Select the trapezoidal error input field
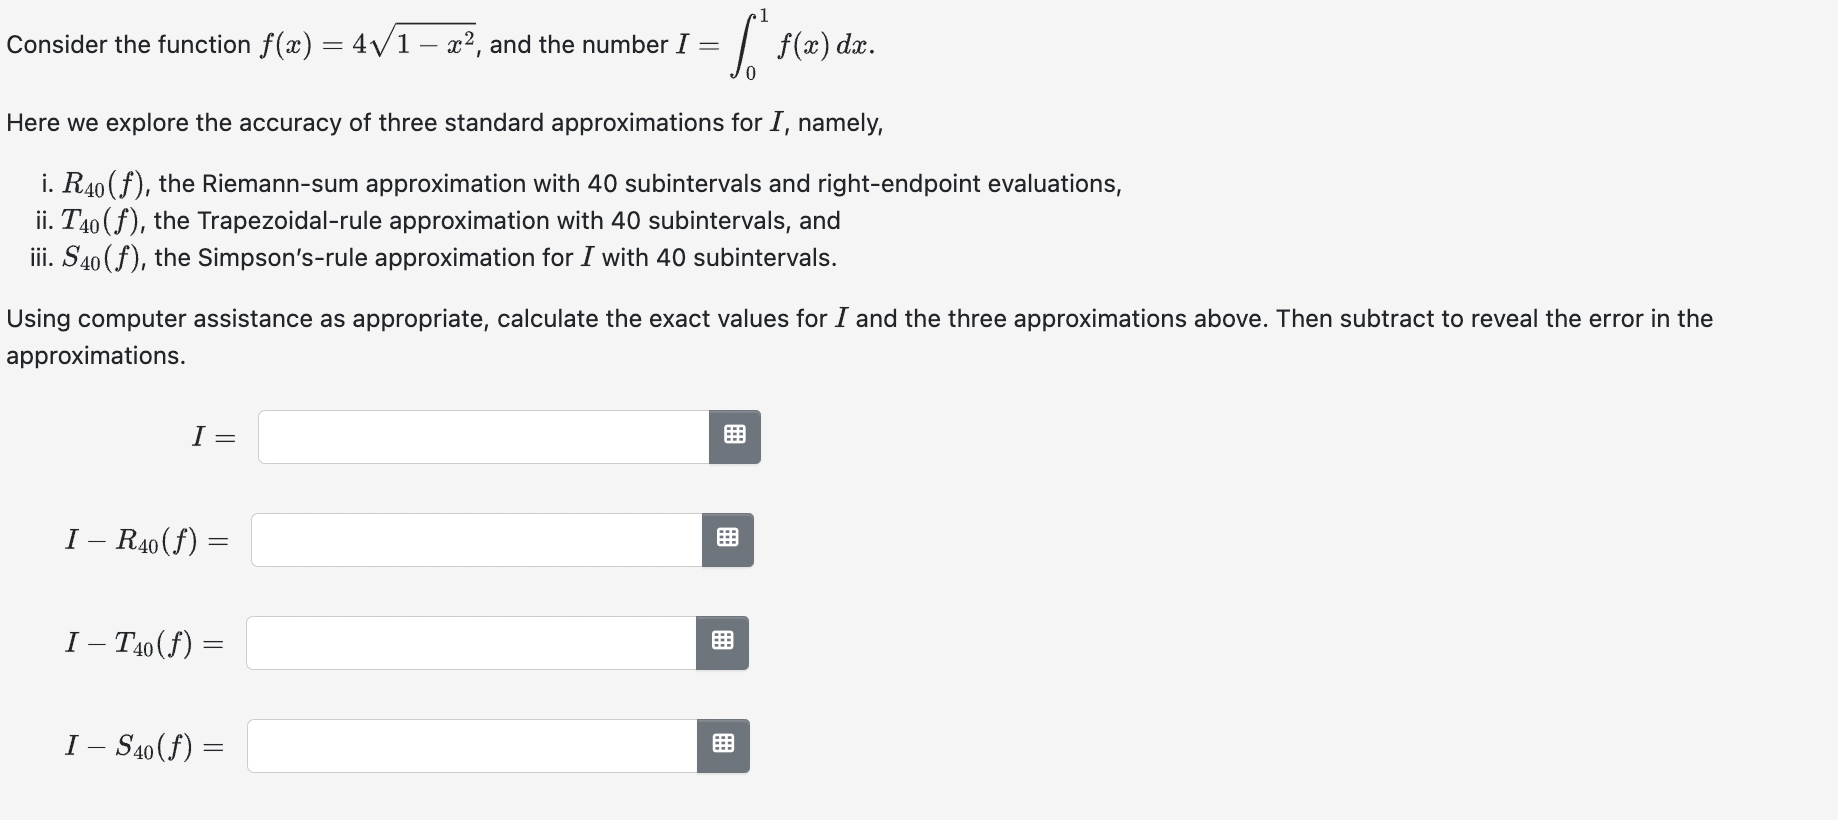The image size is (1838, 820). tap(470, 643)
